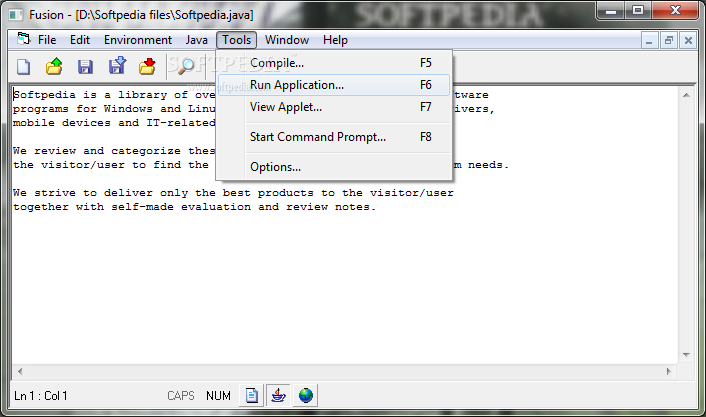Close the open Tools menu
The image size is (706, 417).
236,40
